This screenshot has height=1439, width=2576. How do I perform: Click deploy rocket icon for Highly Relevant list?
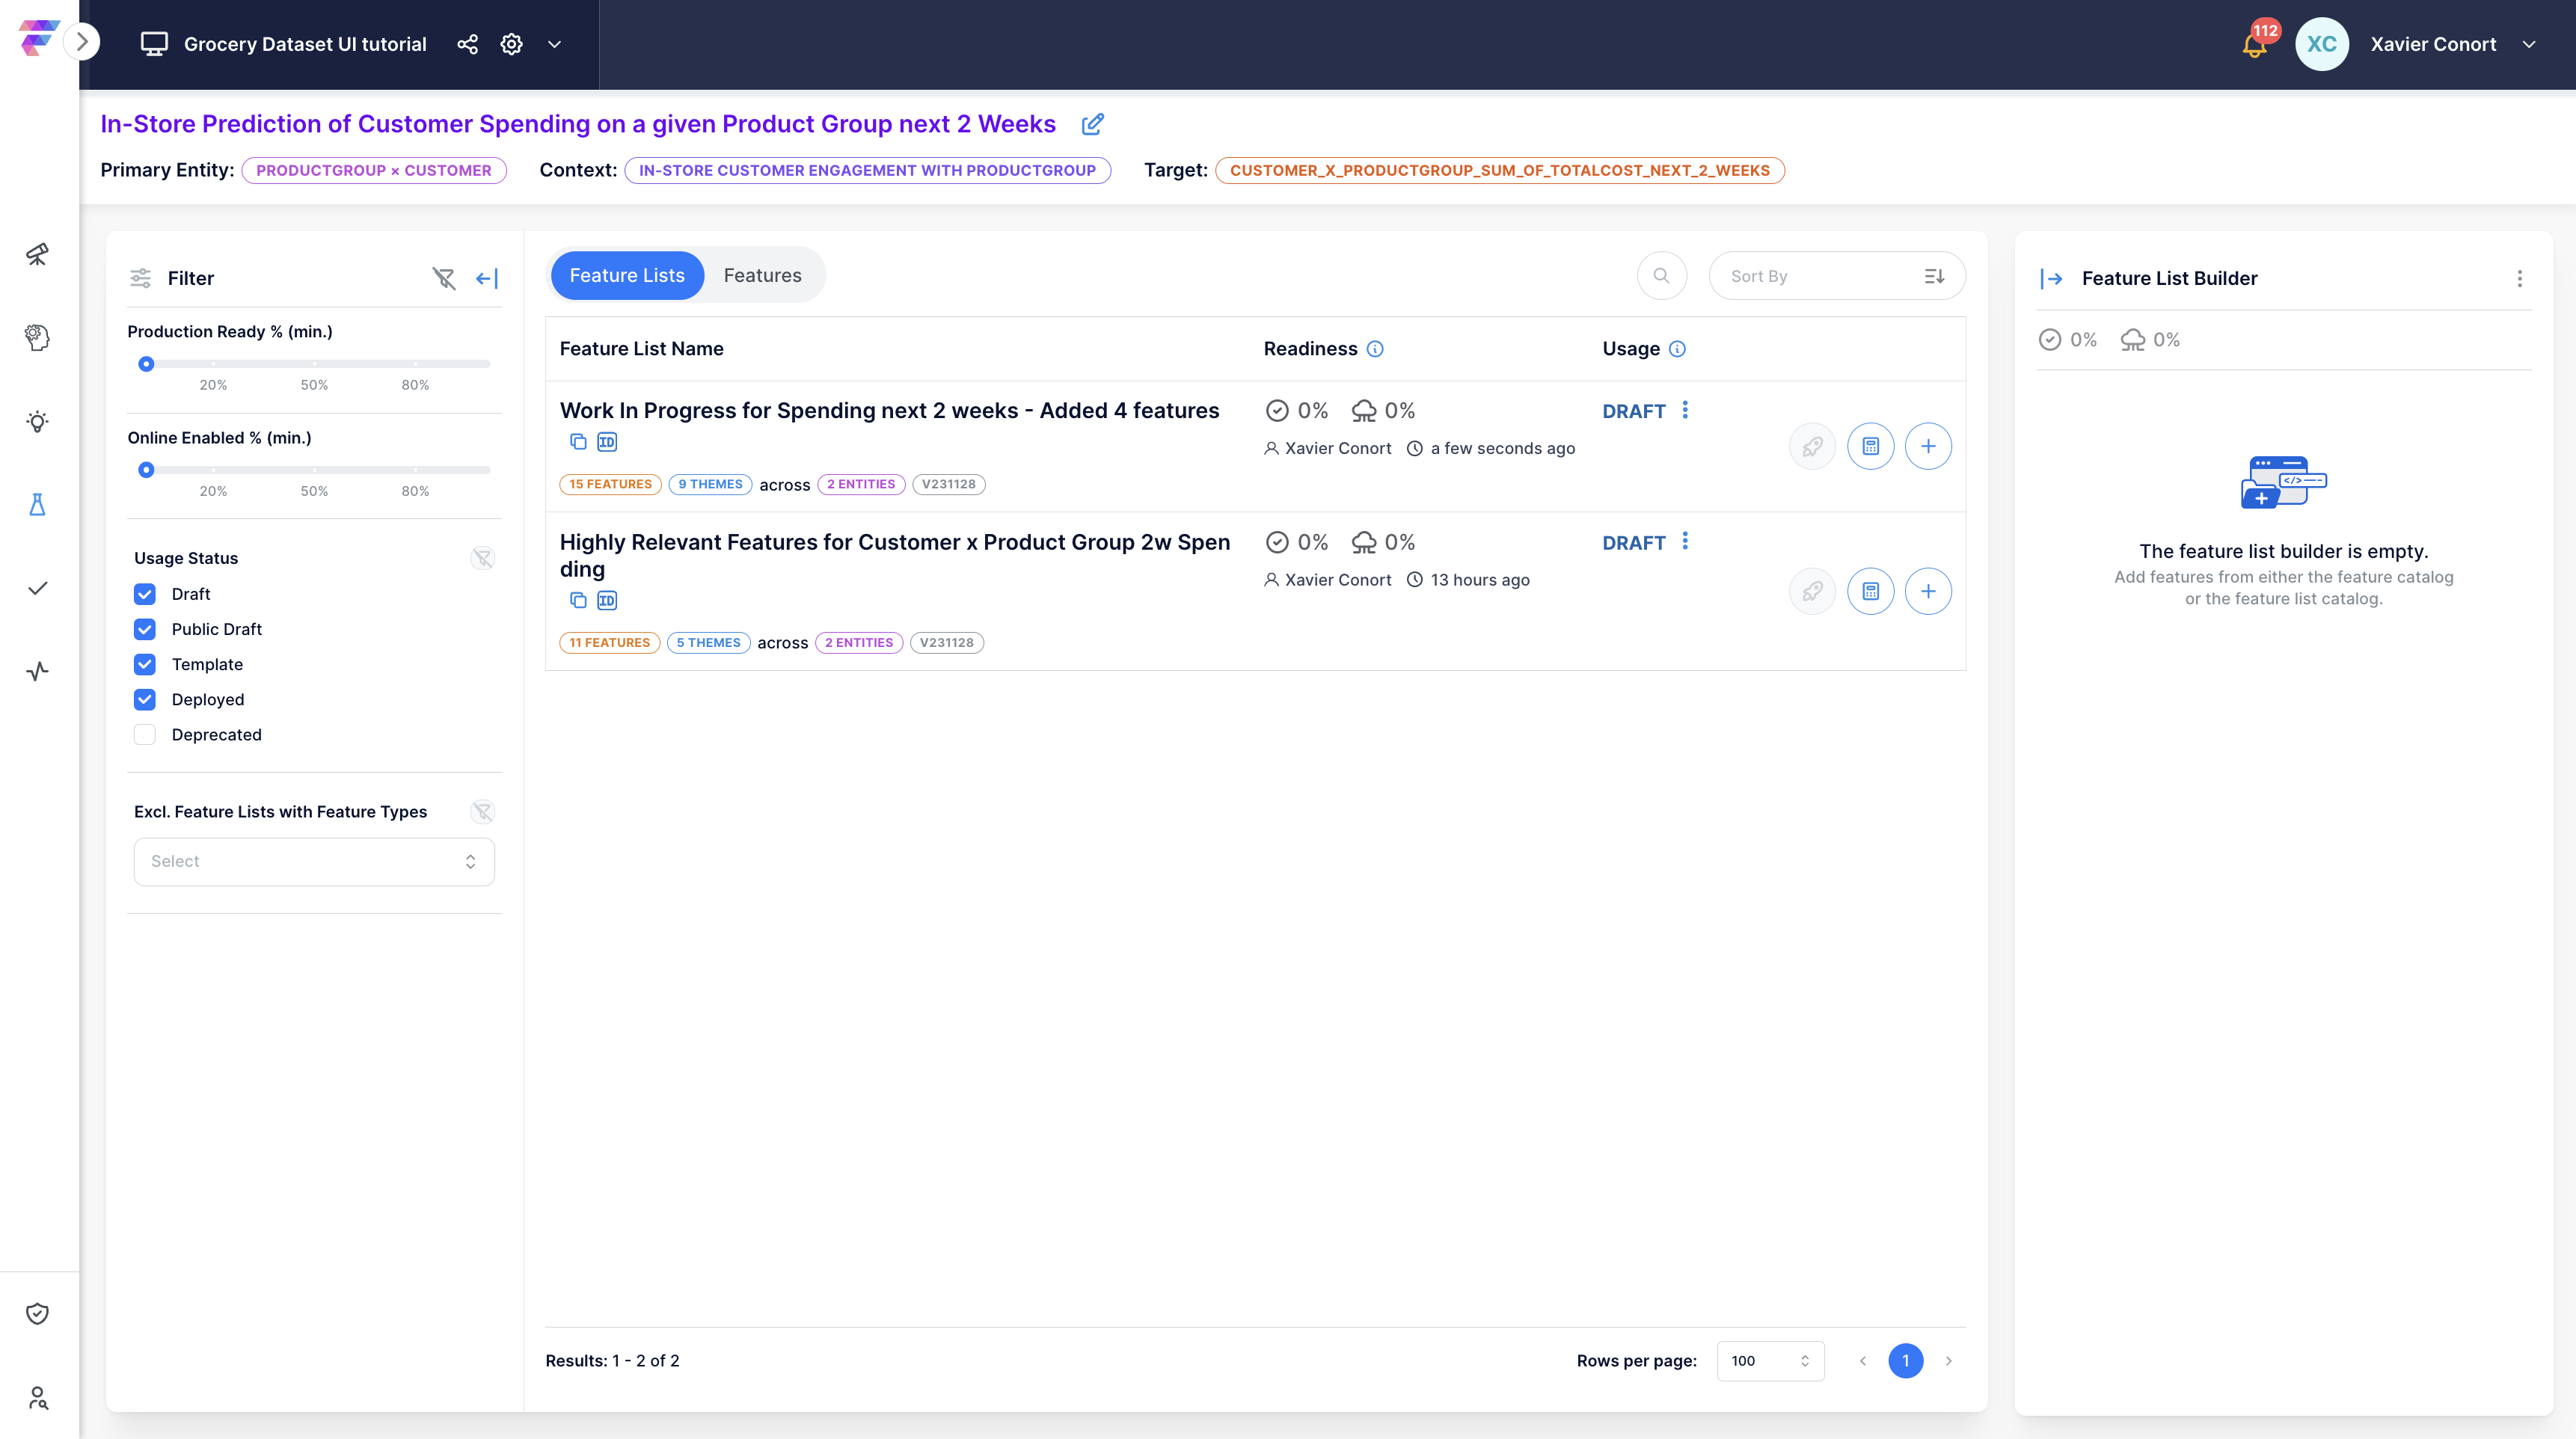[x=1812, y=591]
